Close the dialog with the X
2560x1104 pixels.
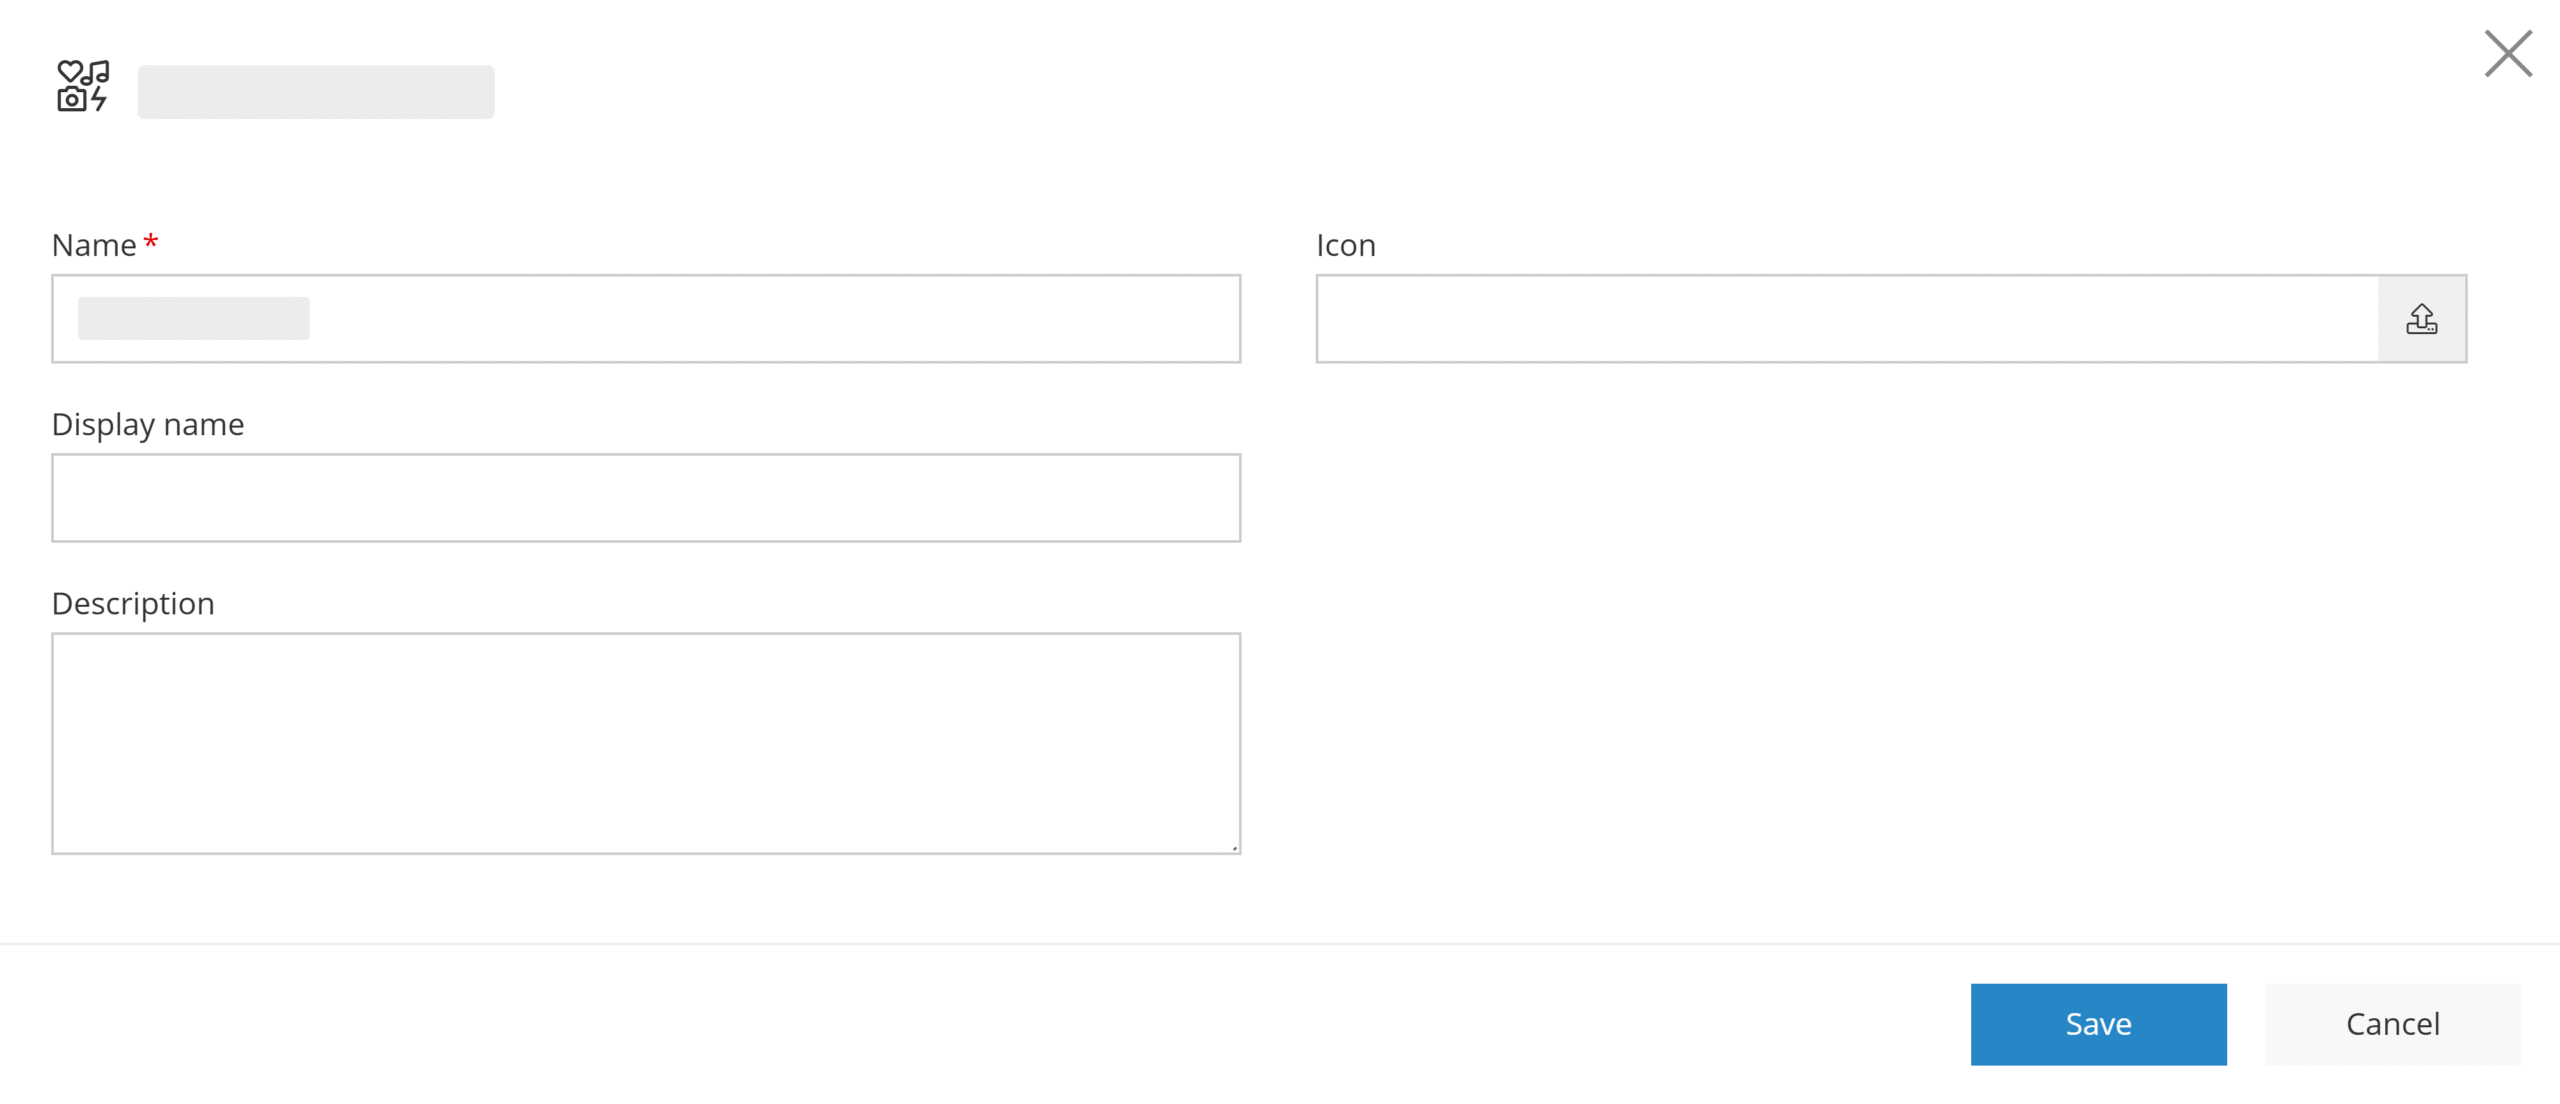[x=2508, y=53]
